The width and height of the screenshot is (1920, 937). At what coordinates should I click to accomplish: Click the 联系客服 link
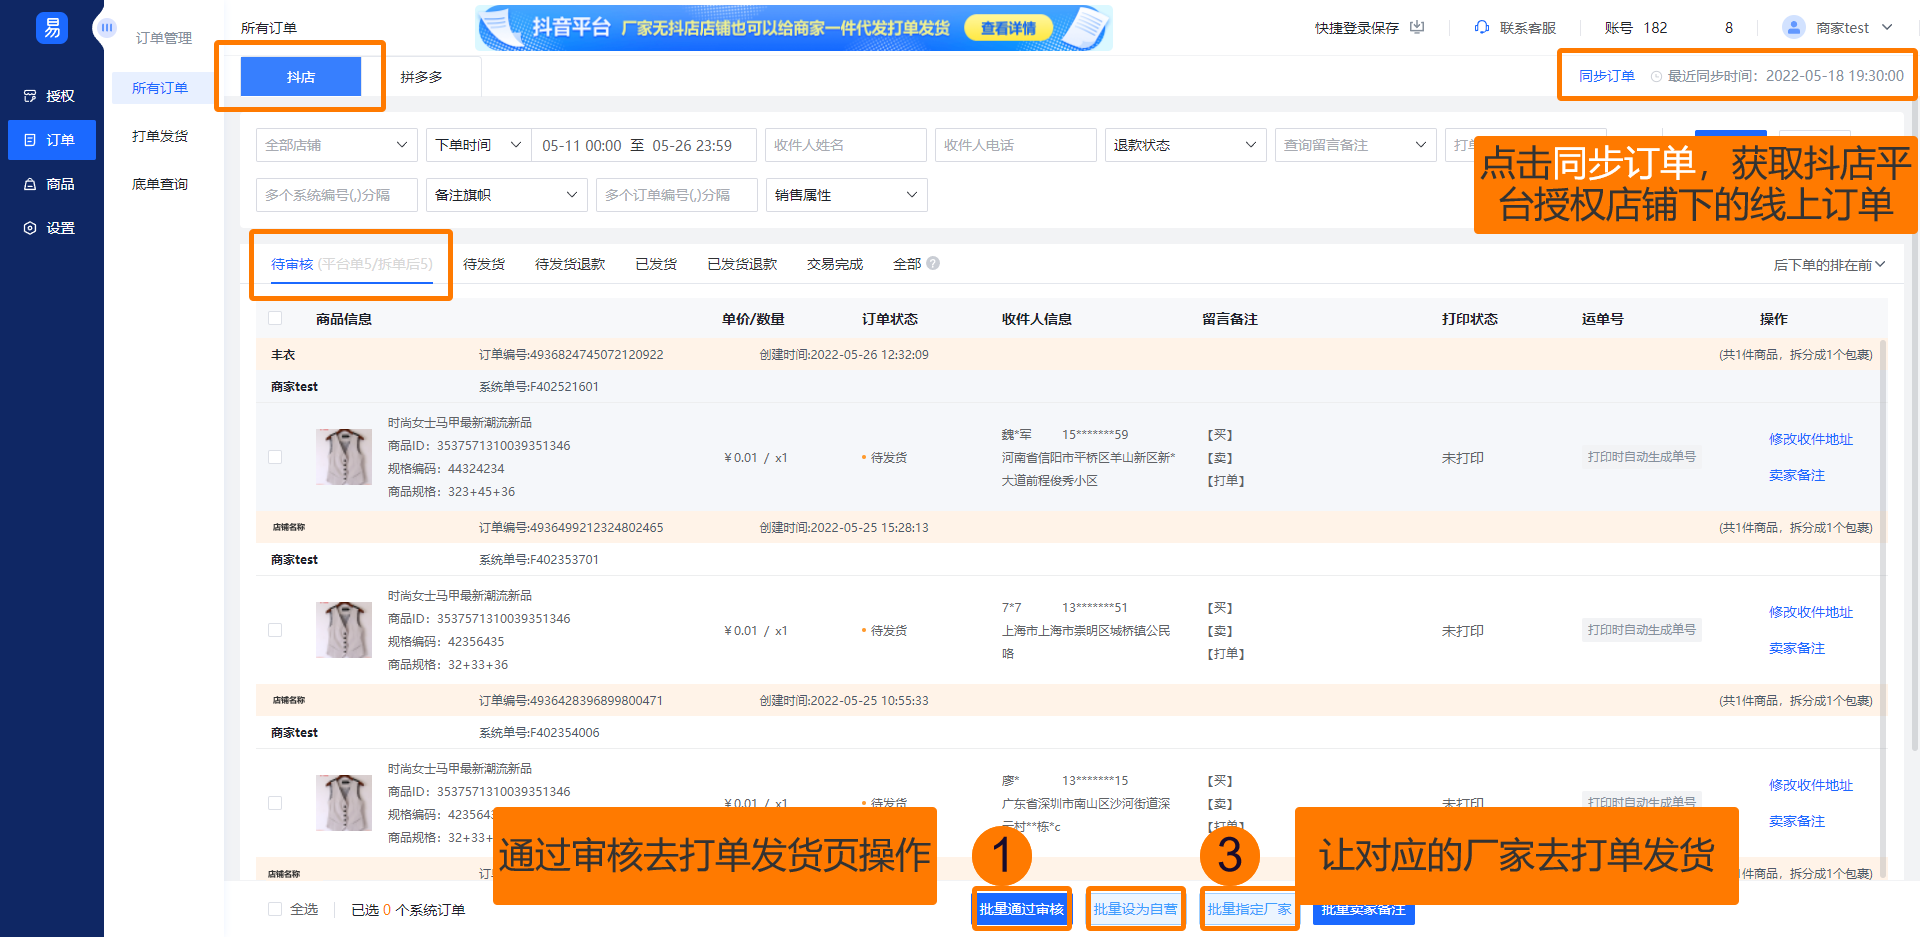pyautogui.click(x=1527, y=28)
